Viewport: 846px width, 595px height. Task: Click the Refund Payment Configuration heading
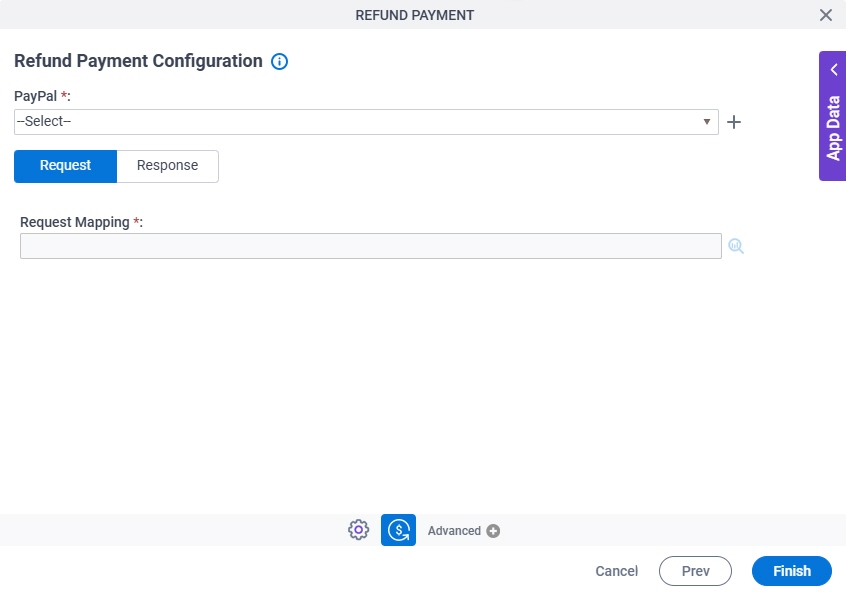[138, 61]
